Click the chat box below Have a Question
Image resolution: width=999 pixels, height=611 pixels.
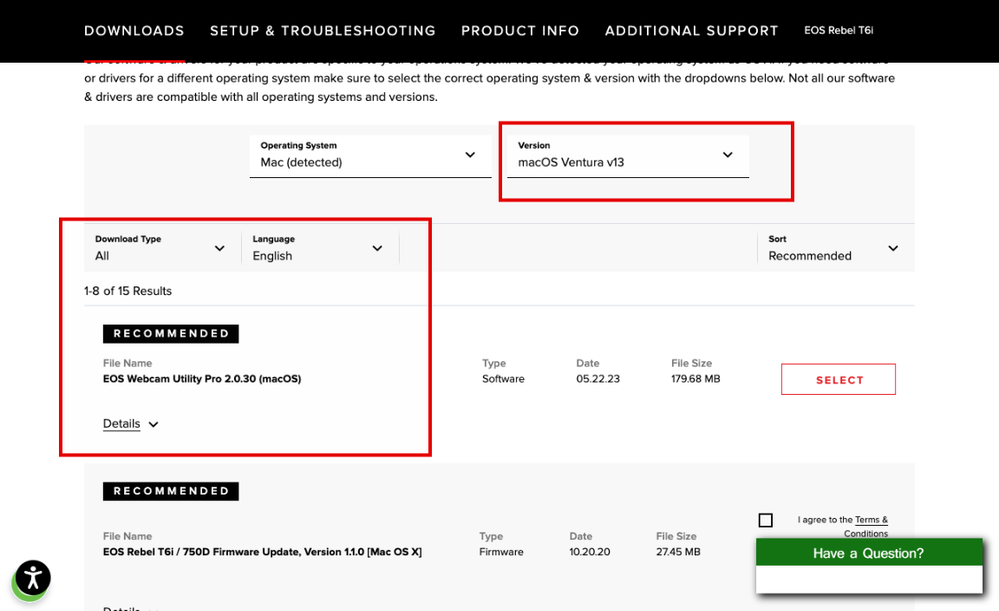pyautogui.click(x=868, y=580)
